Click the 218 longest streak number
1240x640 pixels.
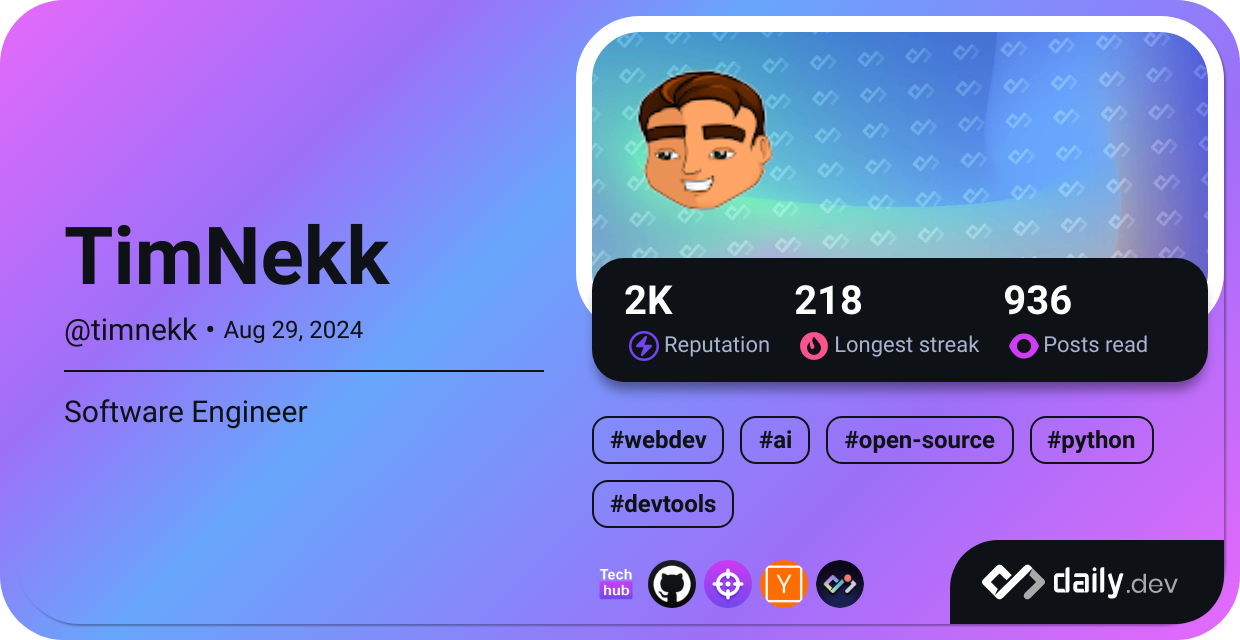pos(828,300)
